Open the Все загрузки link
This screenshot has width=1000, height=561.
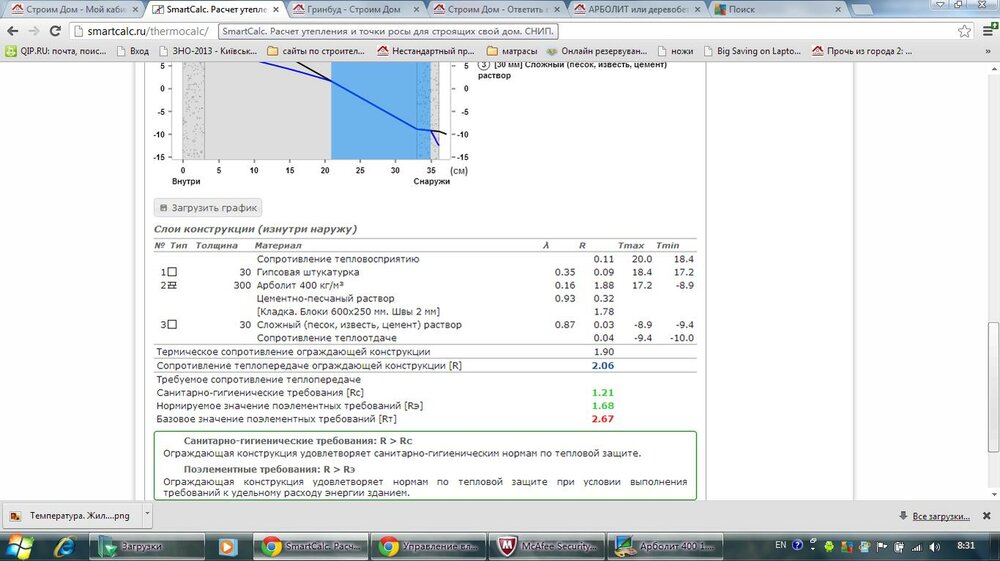(940, 516)
